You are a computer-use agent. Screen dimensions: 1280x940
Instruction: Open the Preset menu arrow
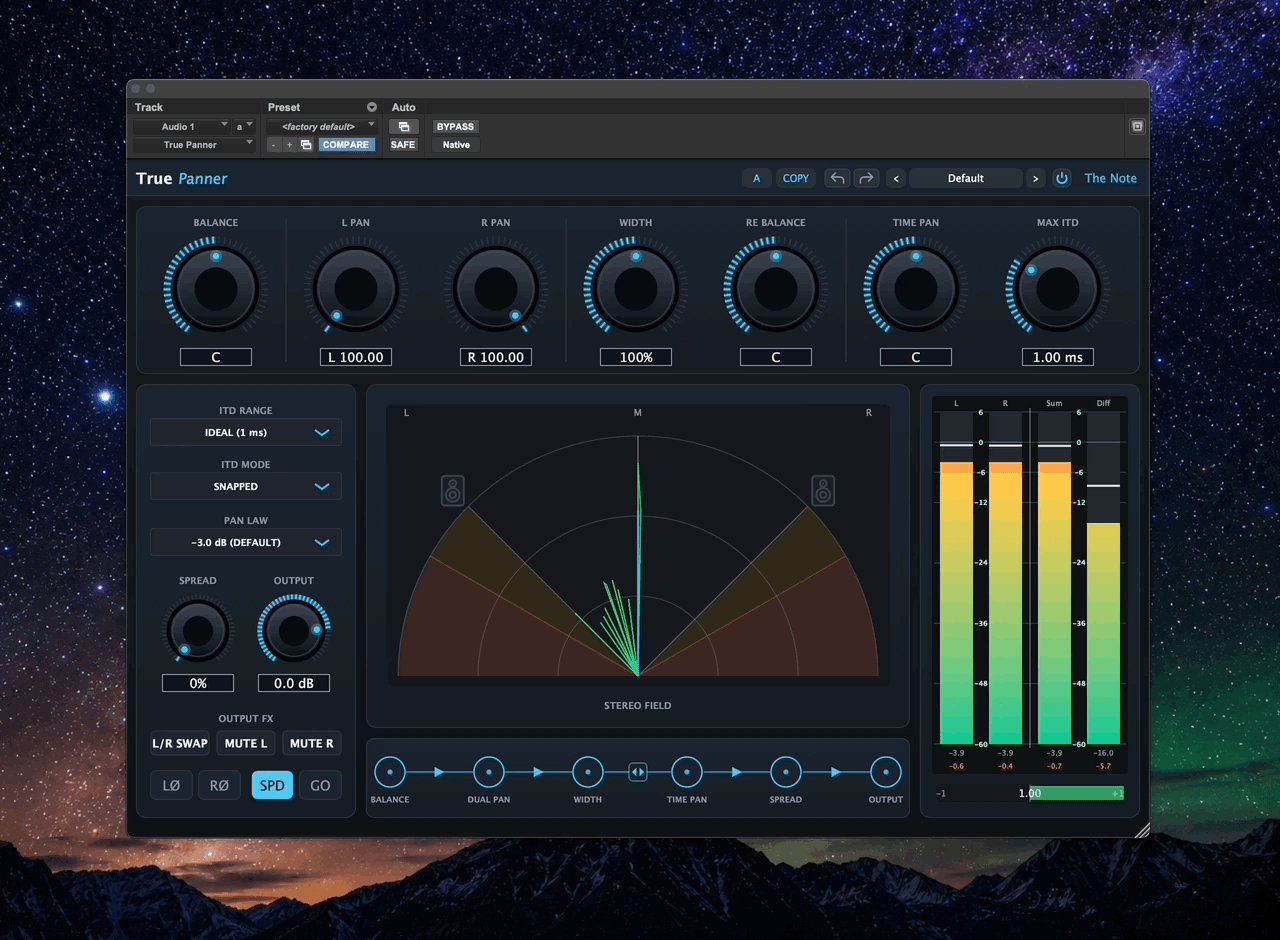click(x=372, y=107)
